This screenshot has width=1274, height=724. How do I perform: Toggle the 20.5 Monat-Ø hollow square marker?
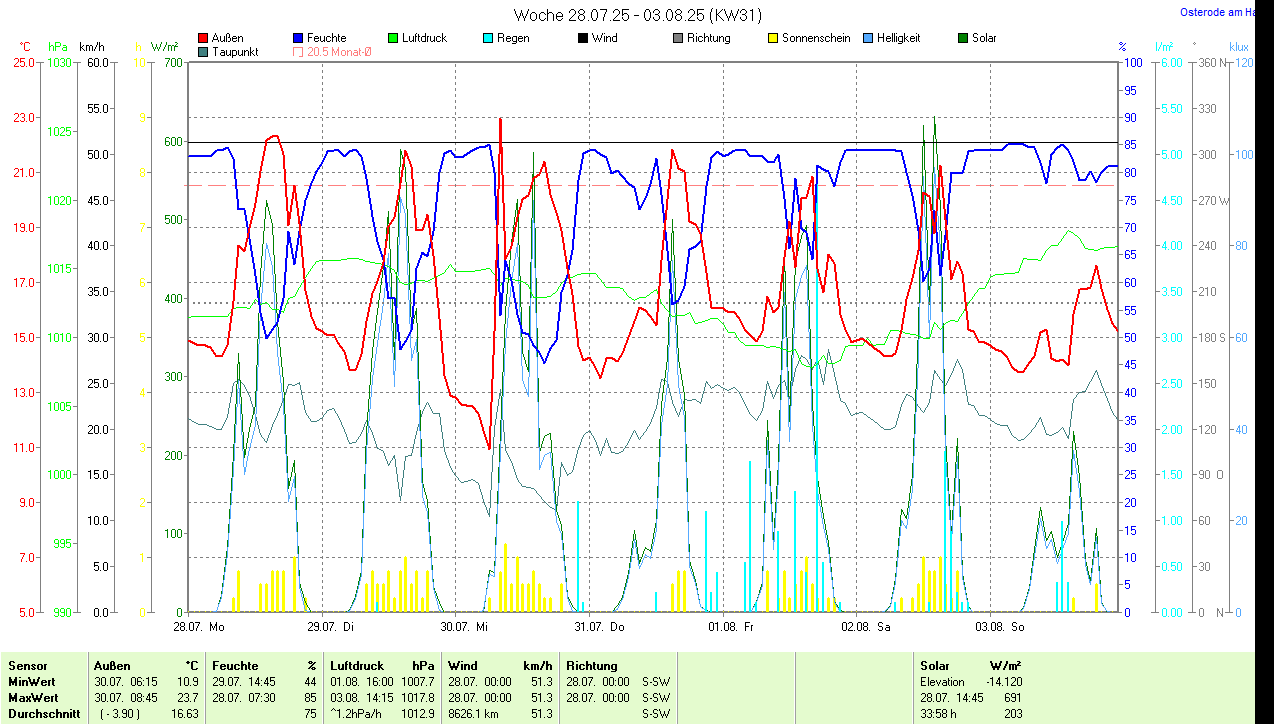299,52
